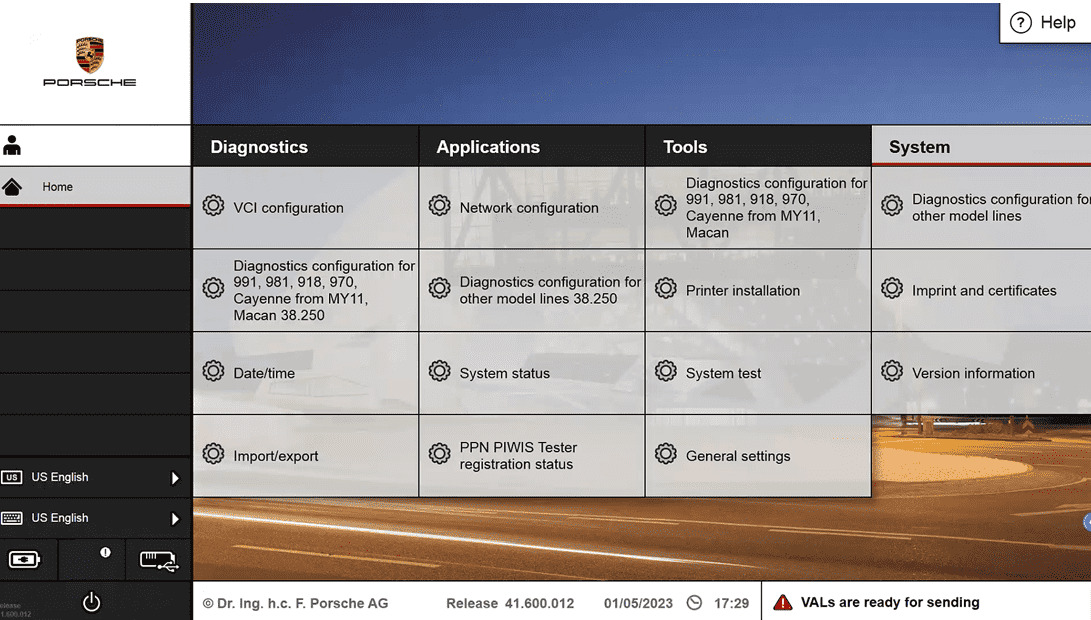Go to Home in the sidebar
1091x620 pixels.
[x=95, y=186]
